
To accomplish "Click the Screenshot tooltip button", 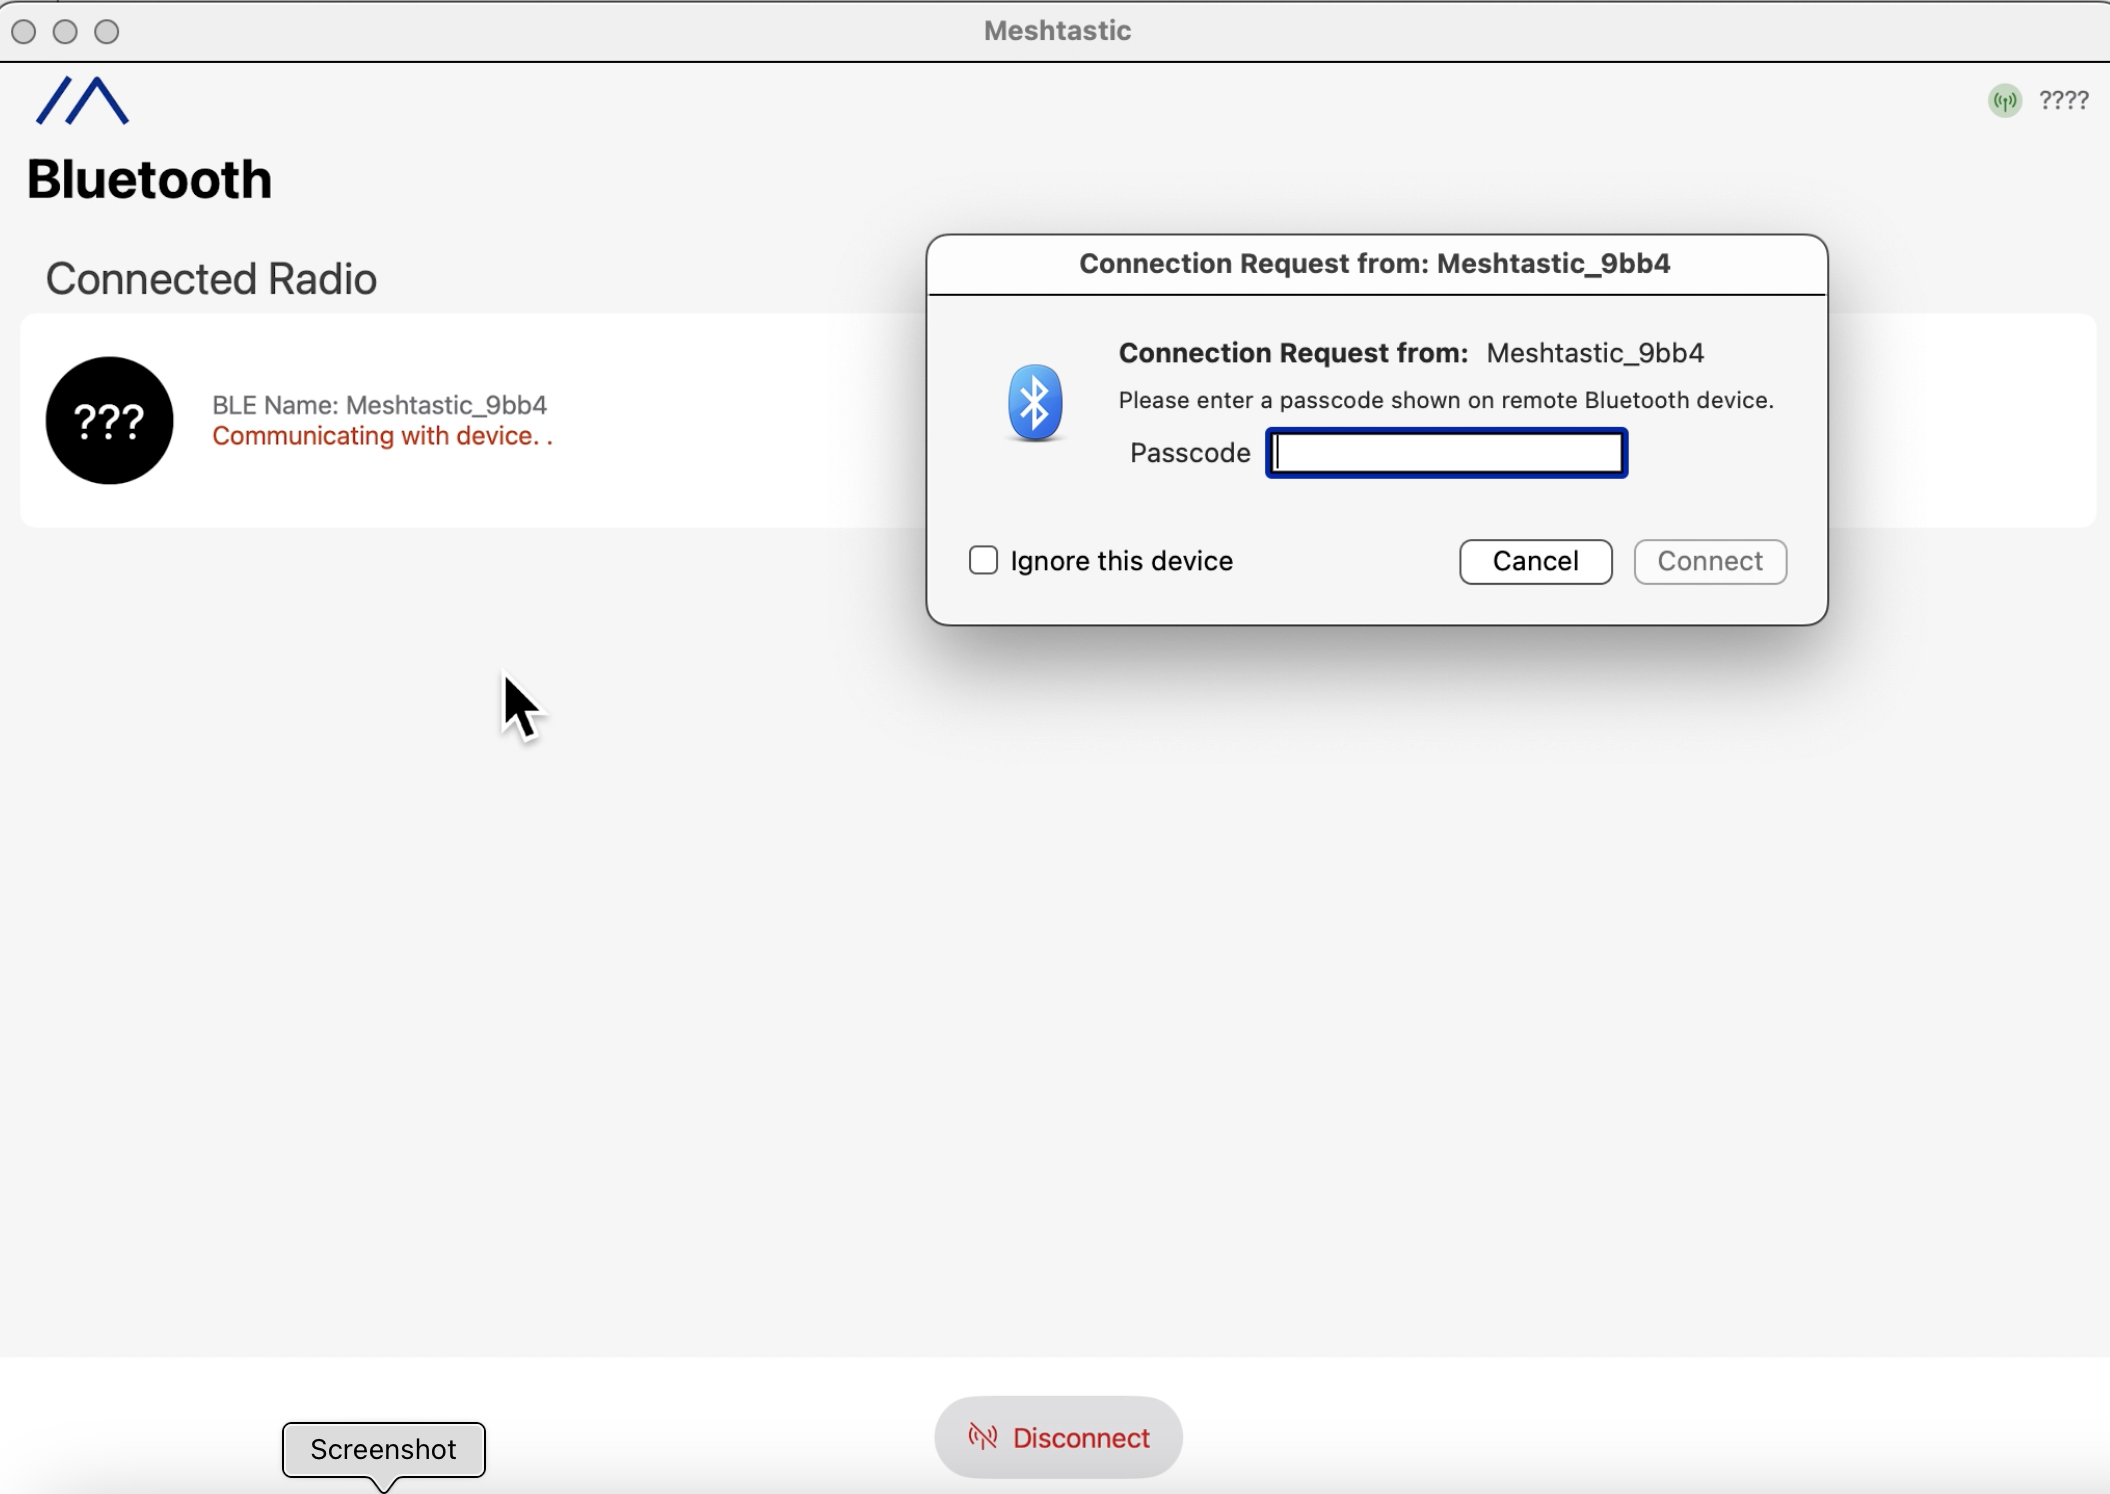I will pos(384,1449).
